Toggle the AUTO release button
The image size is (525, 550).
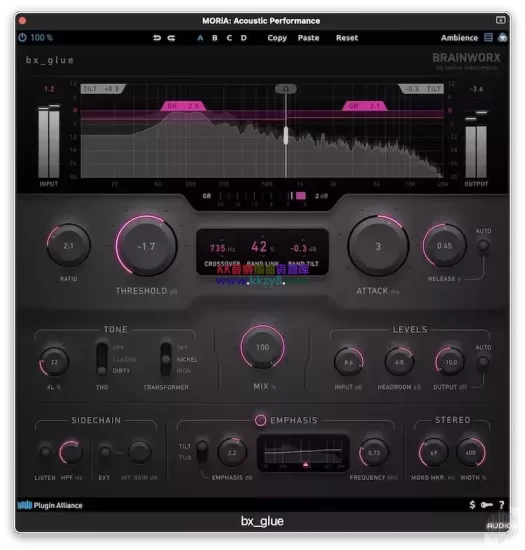(483, 245)
